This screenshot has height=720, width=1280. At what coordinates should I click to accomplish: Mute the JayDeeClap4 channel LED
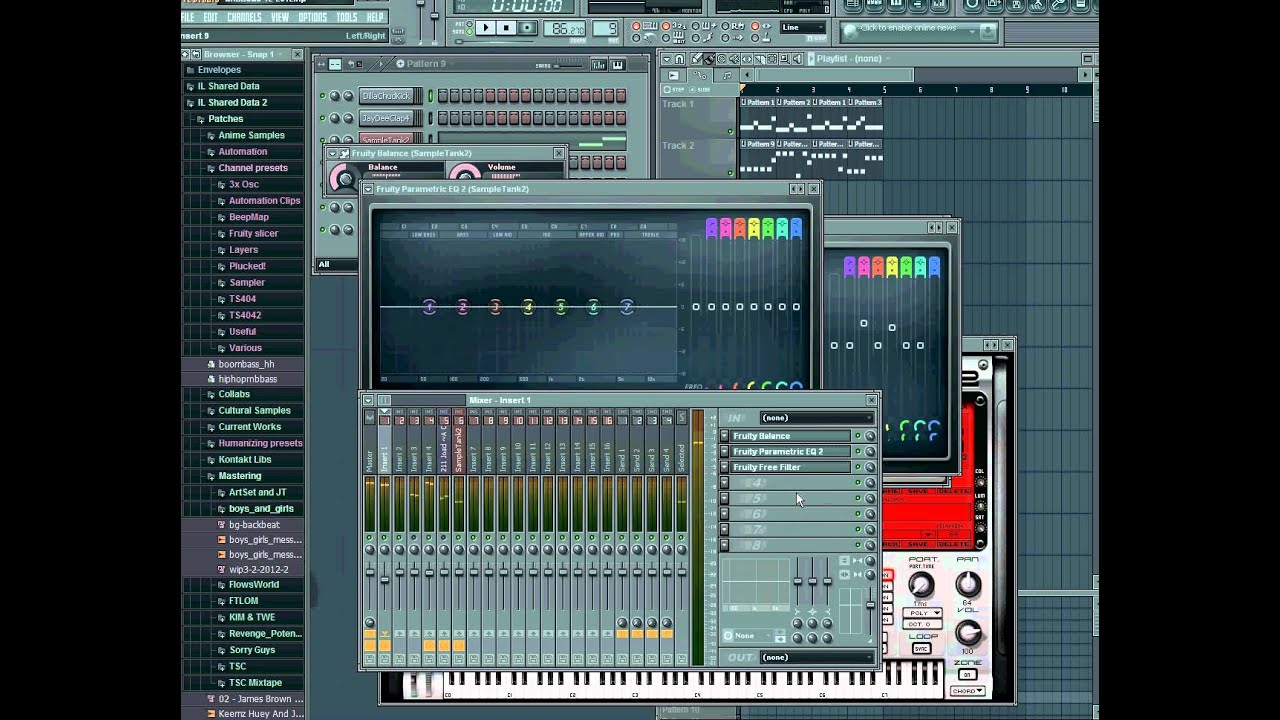(x=322, y=118)
